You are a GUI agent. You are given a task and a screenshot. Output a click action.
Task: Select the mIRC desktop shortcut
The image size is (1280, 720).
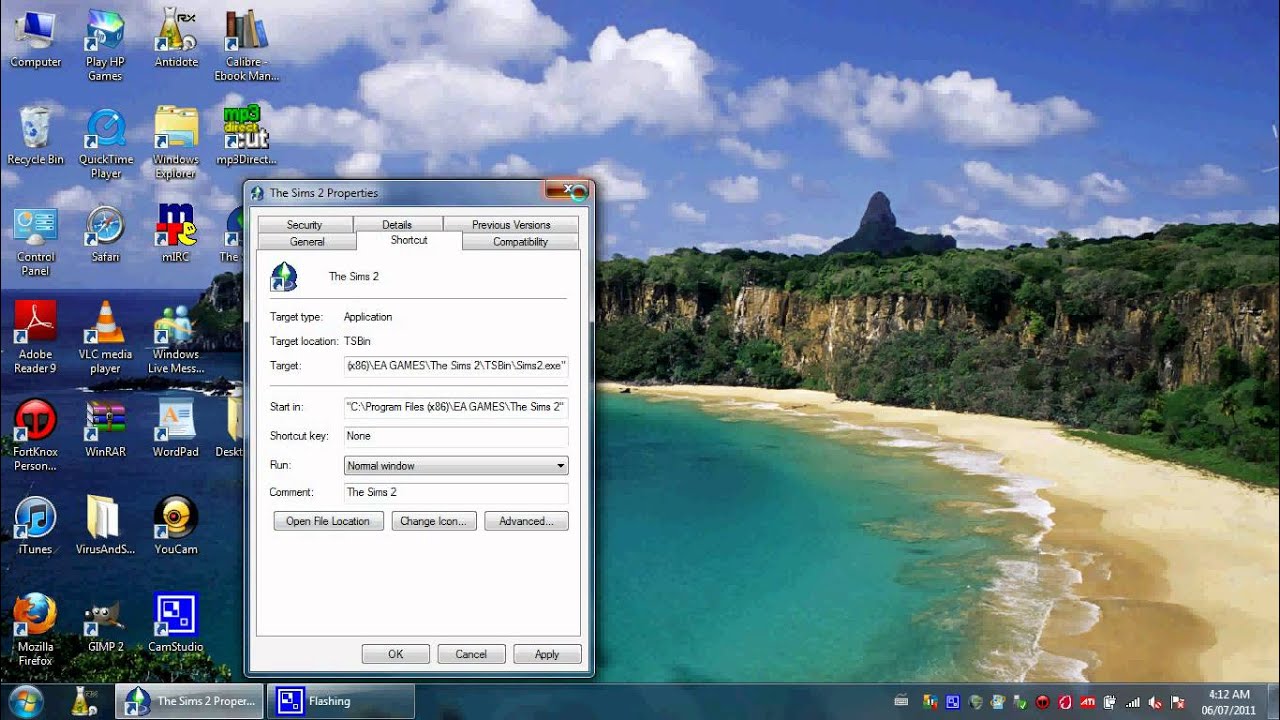pyautogui.click(x=176, y=234)
